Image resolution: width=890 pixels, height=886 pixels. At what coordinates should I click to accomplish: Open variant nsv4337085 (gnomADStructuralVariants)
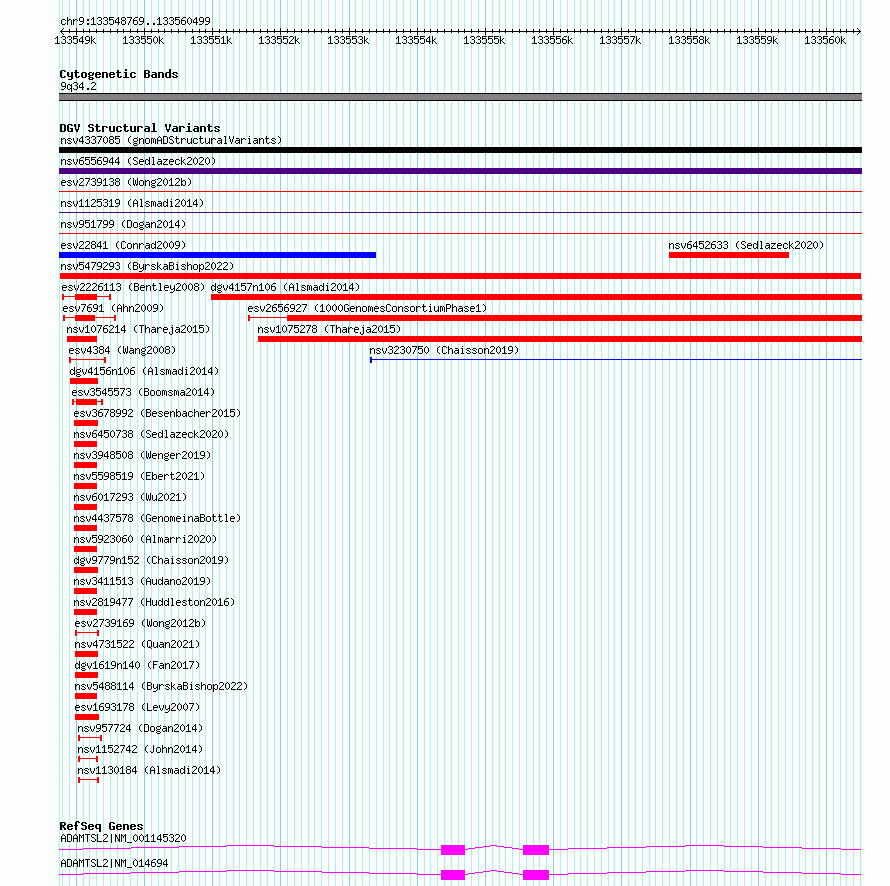coord(171,140)
